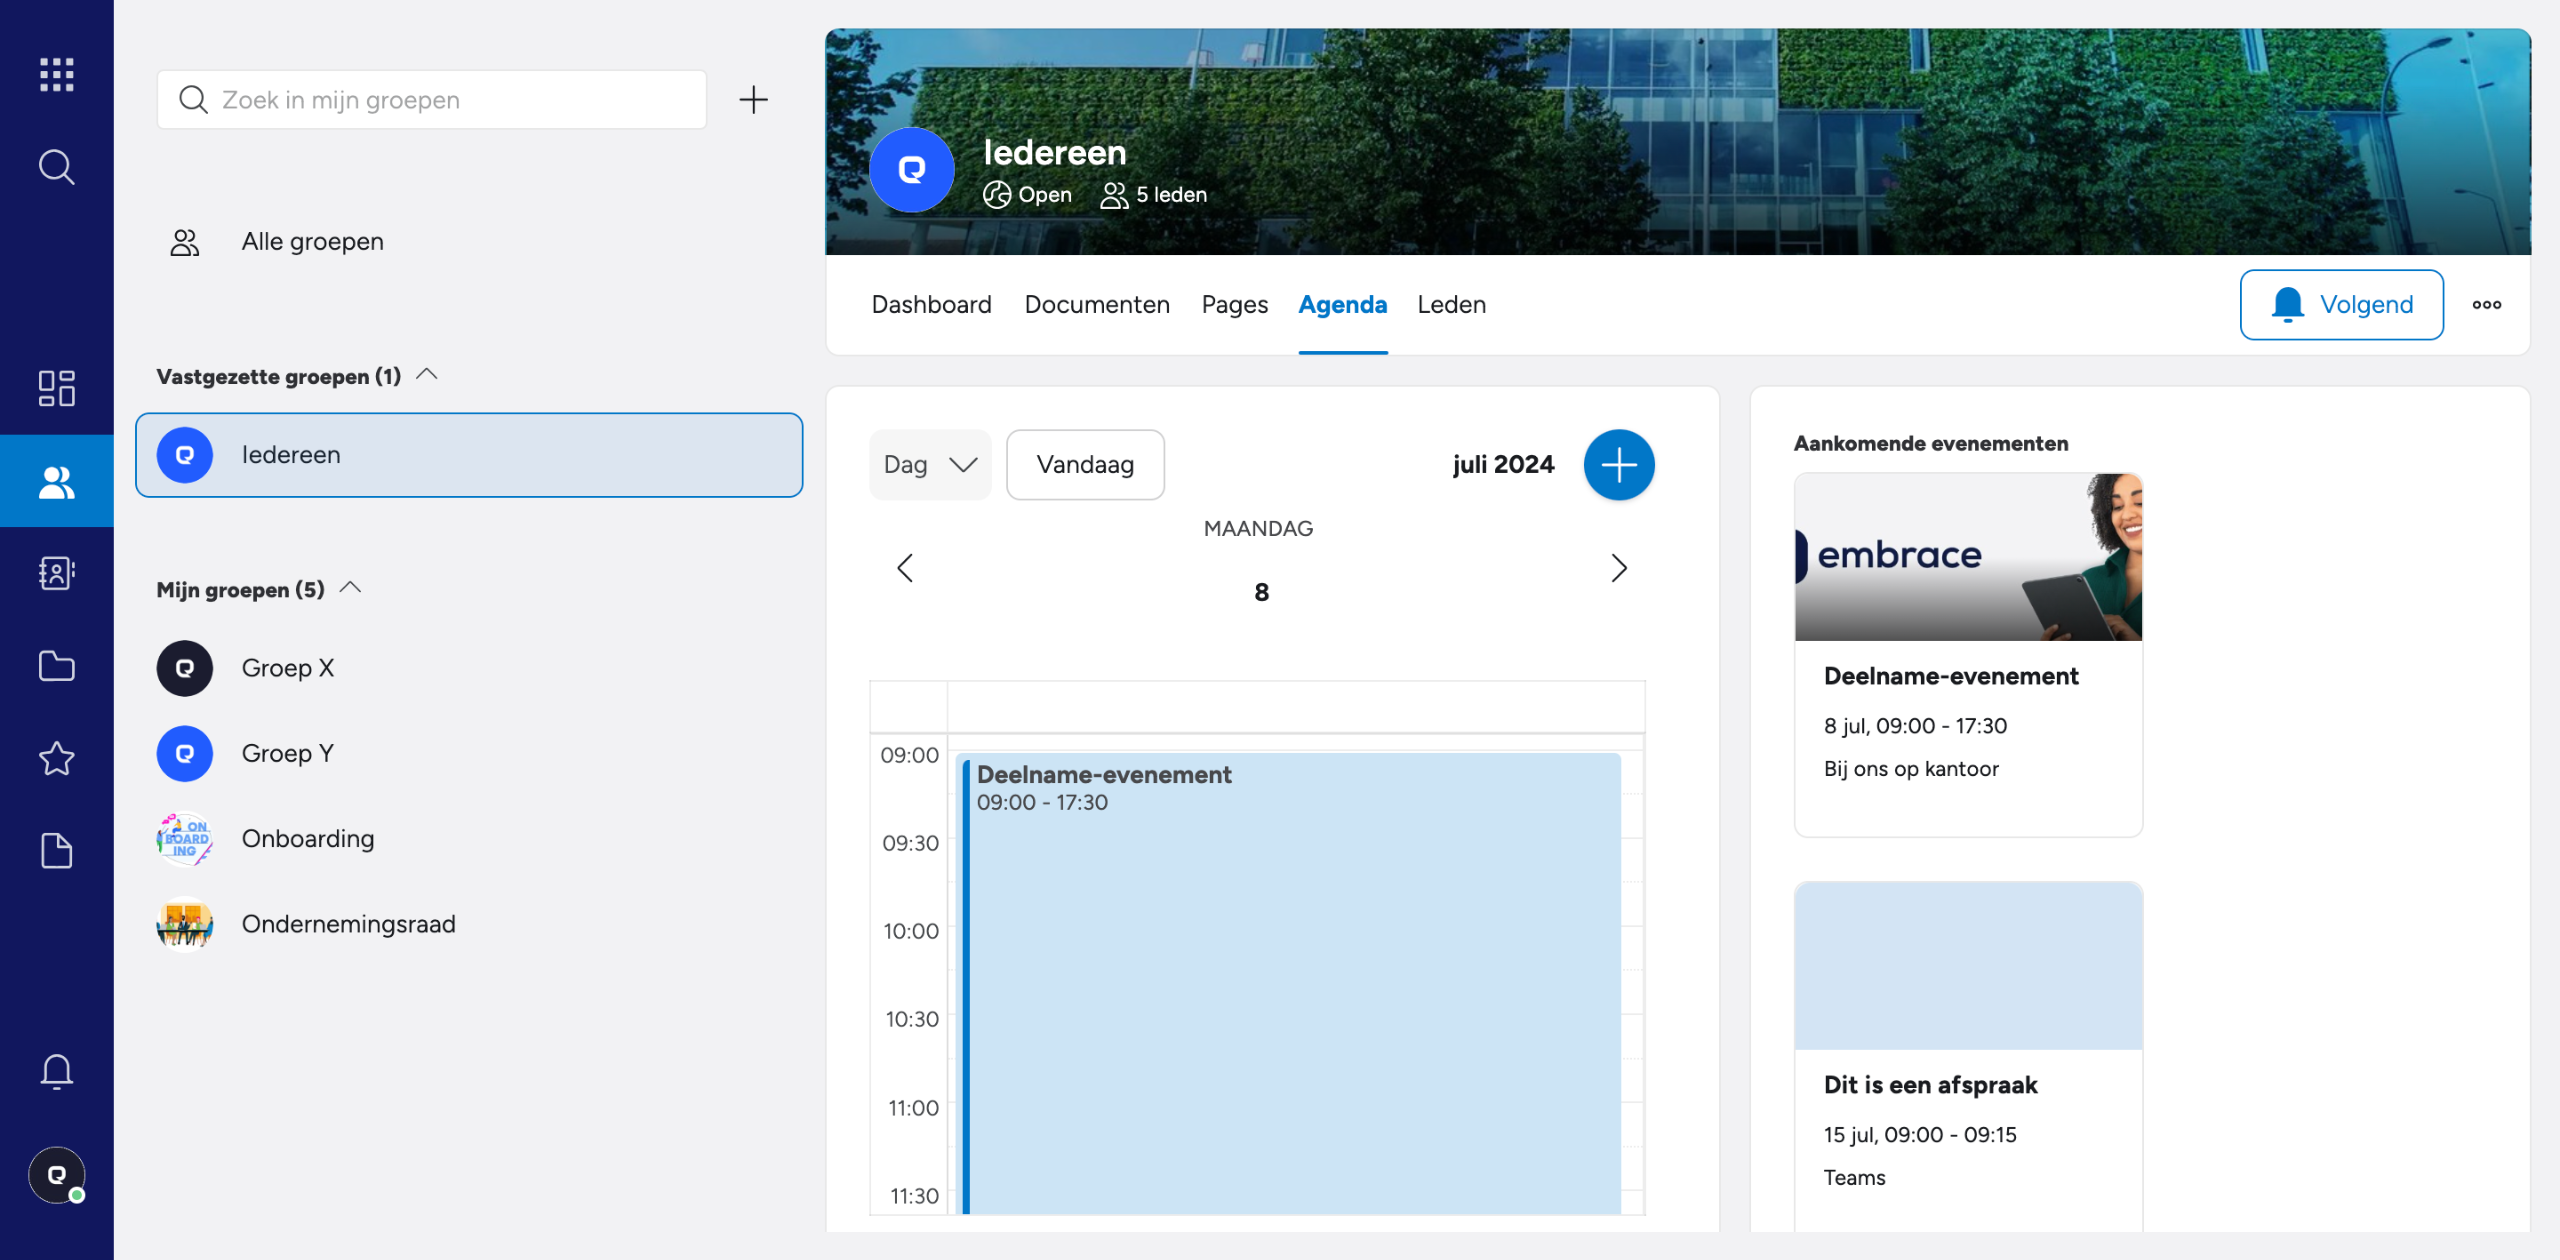Click the plus icon to add group
The height and width of the screenshot is (1260, 2560).
point(753,99)
